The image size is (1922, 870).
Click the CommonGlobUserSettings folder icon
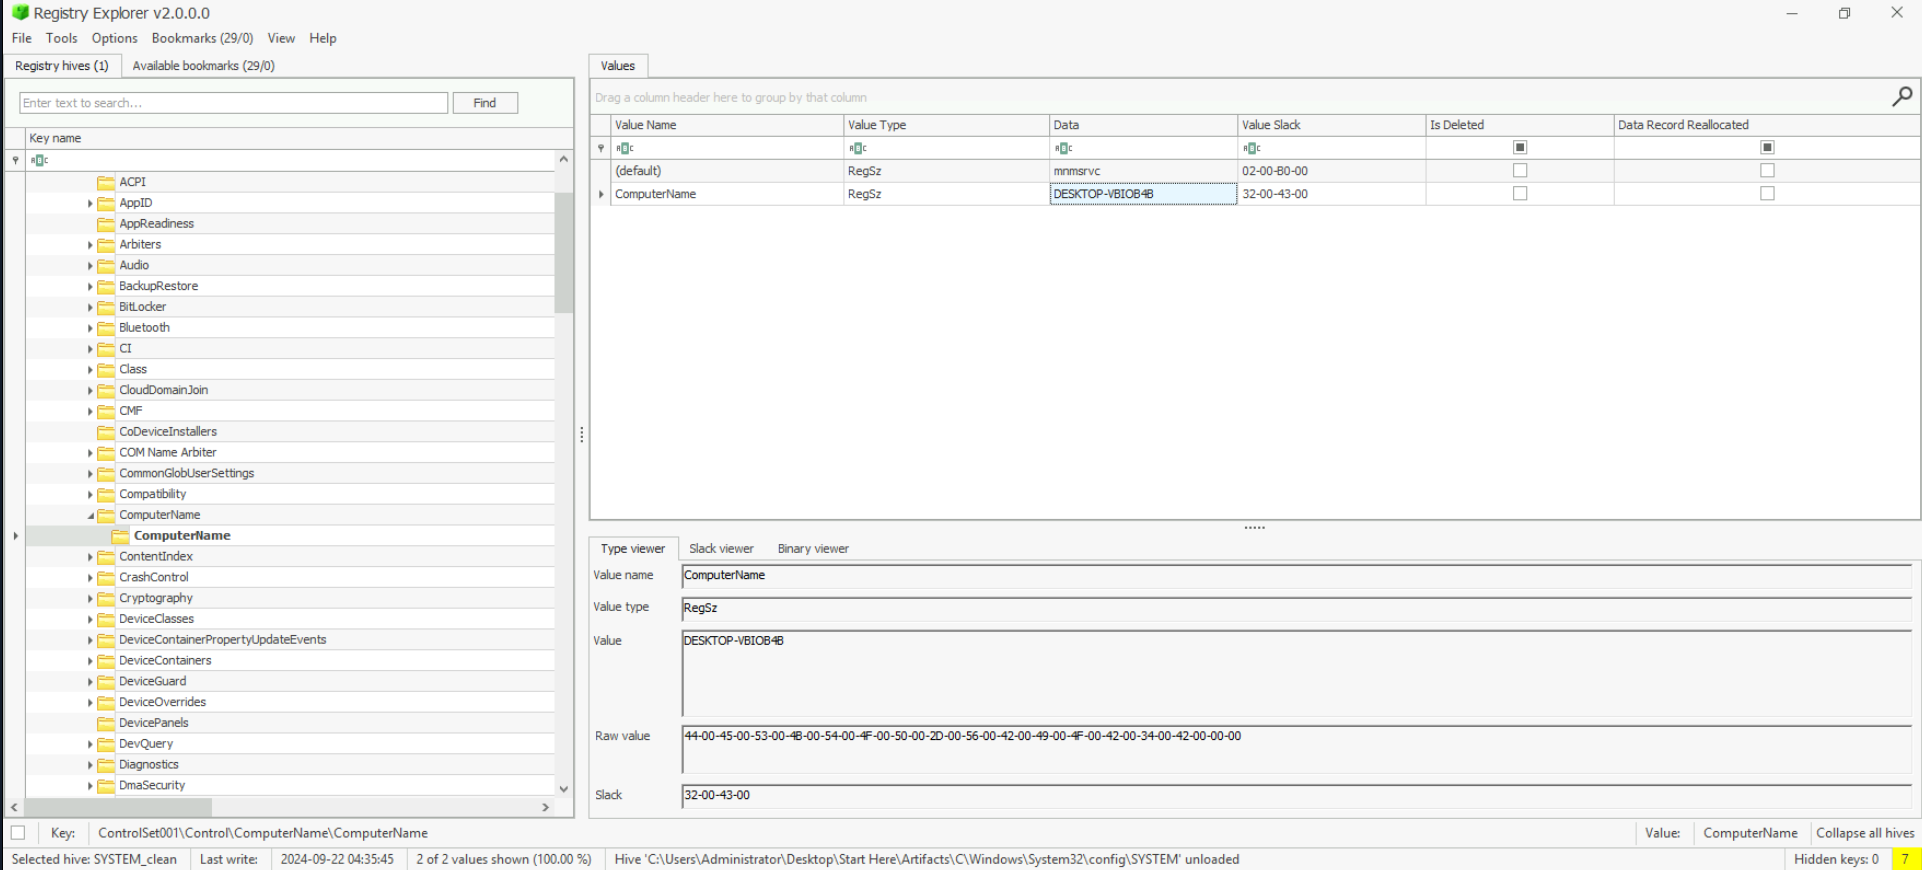coord(106,473)
